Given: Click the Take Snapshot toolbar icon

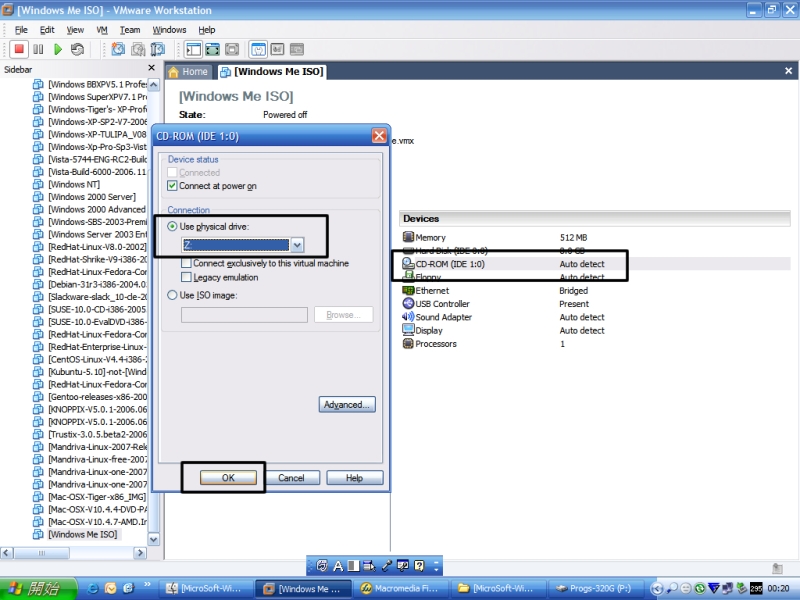Looking at the screenshot, I should coord(118,49).
